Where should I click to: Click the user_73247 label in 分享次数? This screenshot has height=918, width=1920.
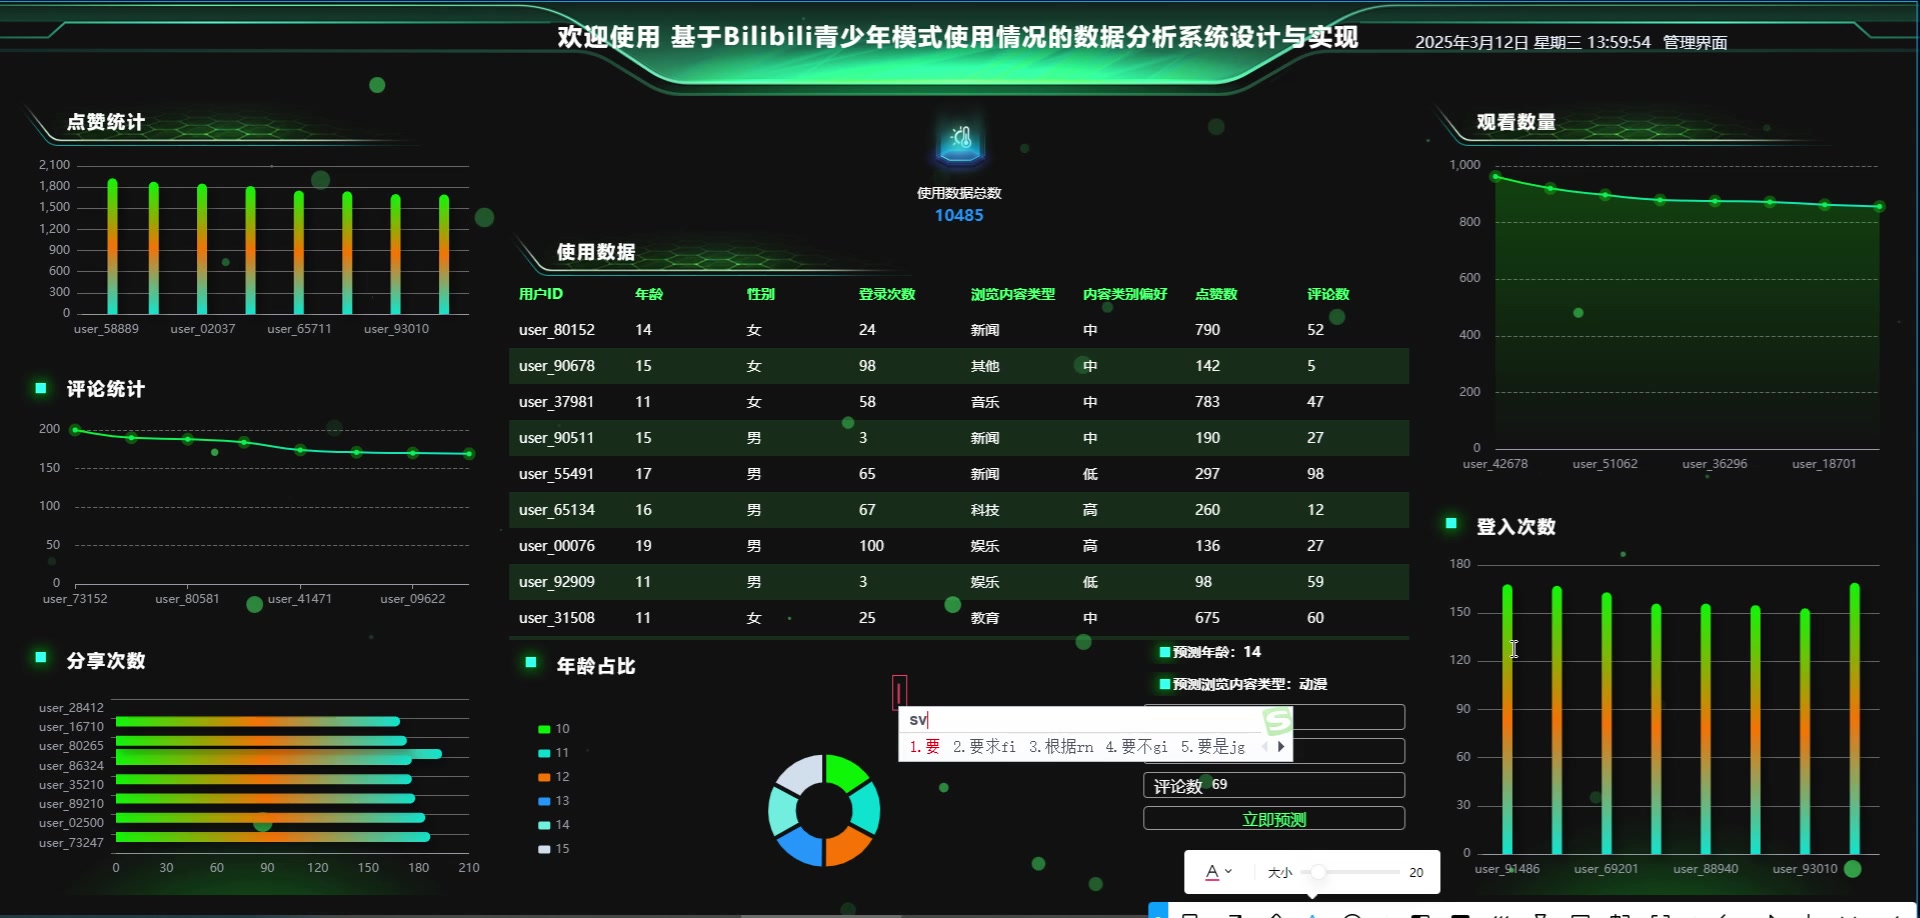(71, 843)
